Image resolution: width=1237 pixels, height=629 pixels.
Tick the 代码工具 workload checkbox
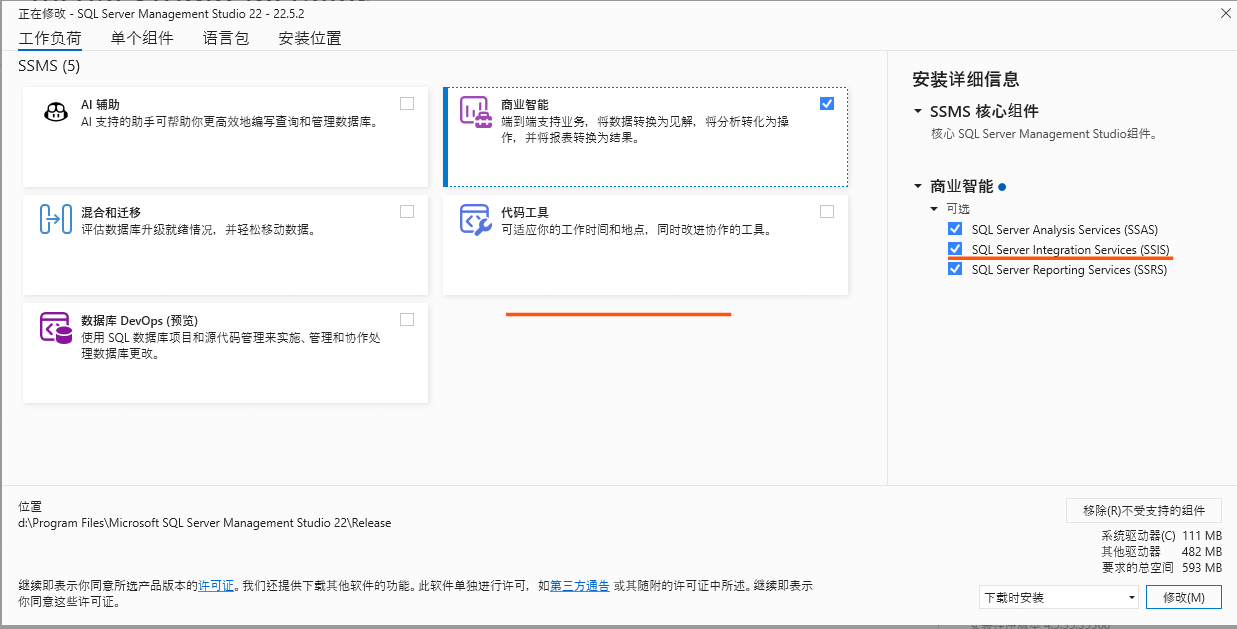826,211
